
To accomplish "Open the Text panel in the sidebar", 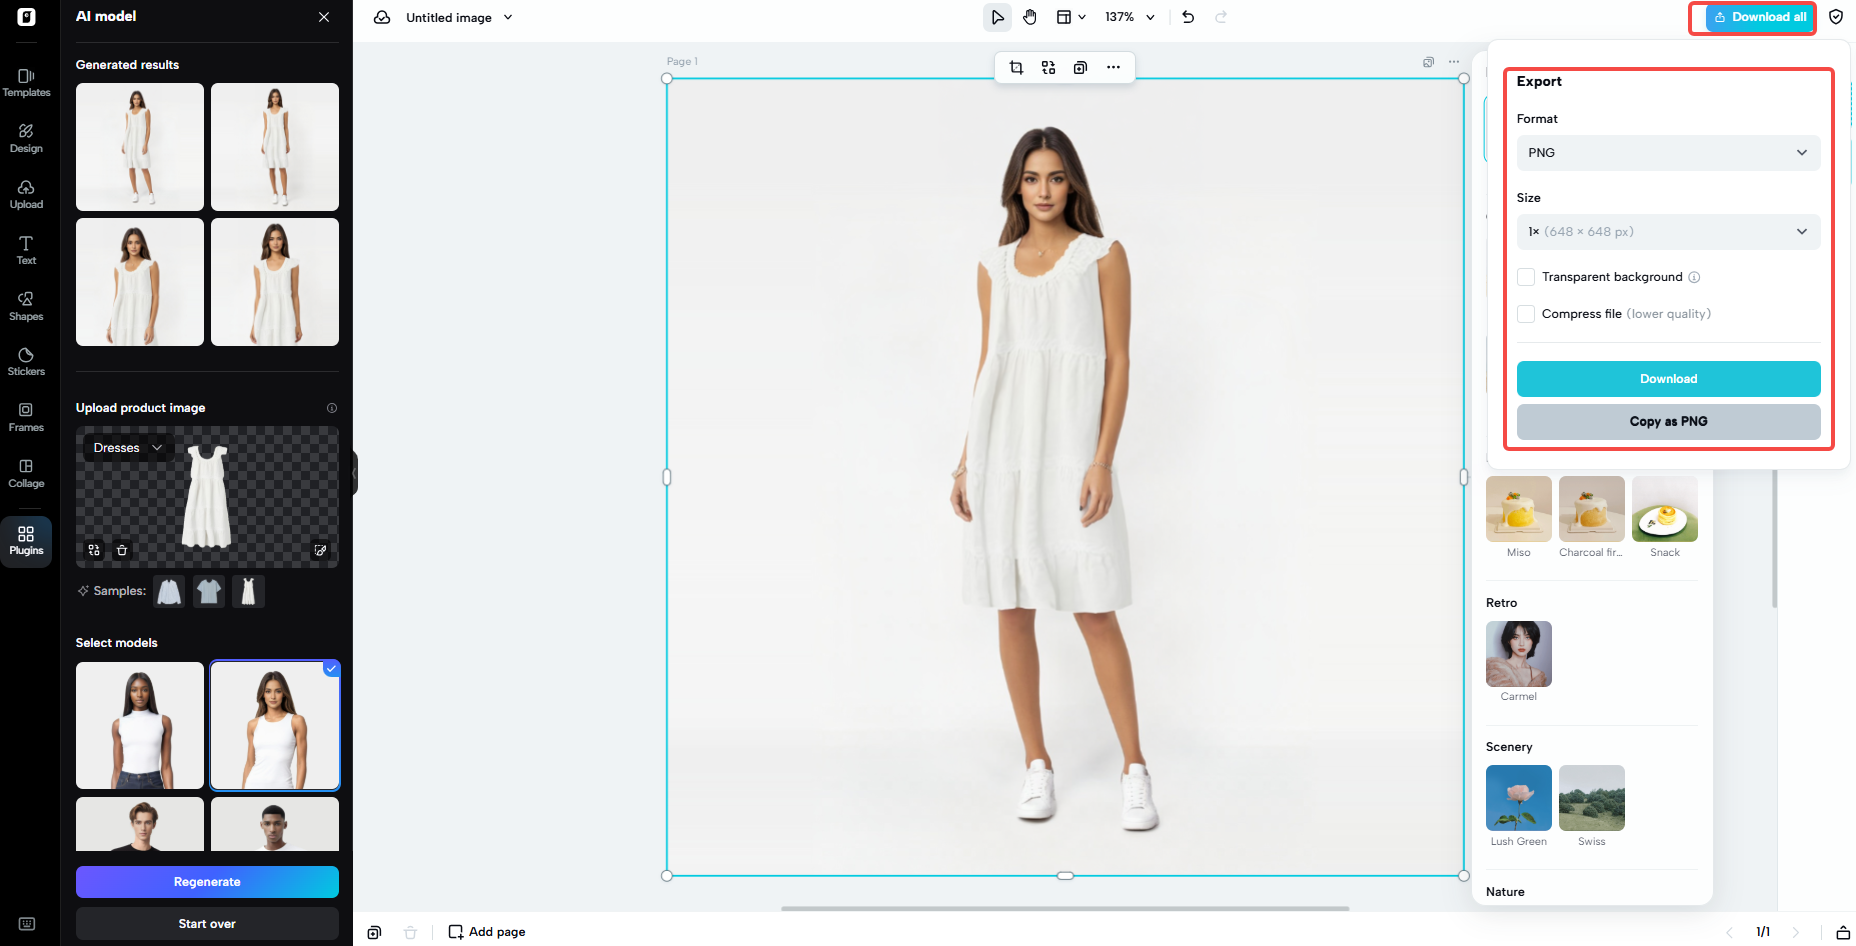I will (x=26, y=249).
